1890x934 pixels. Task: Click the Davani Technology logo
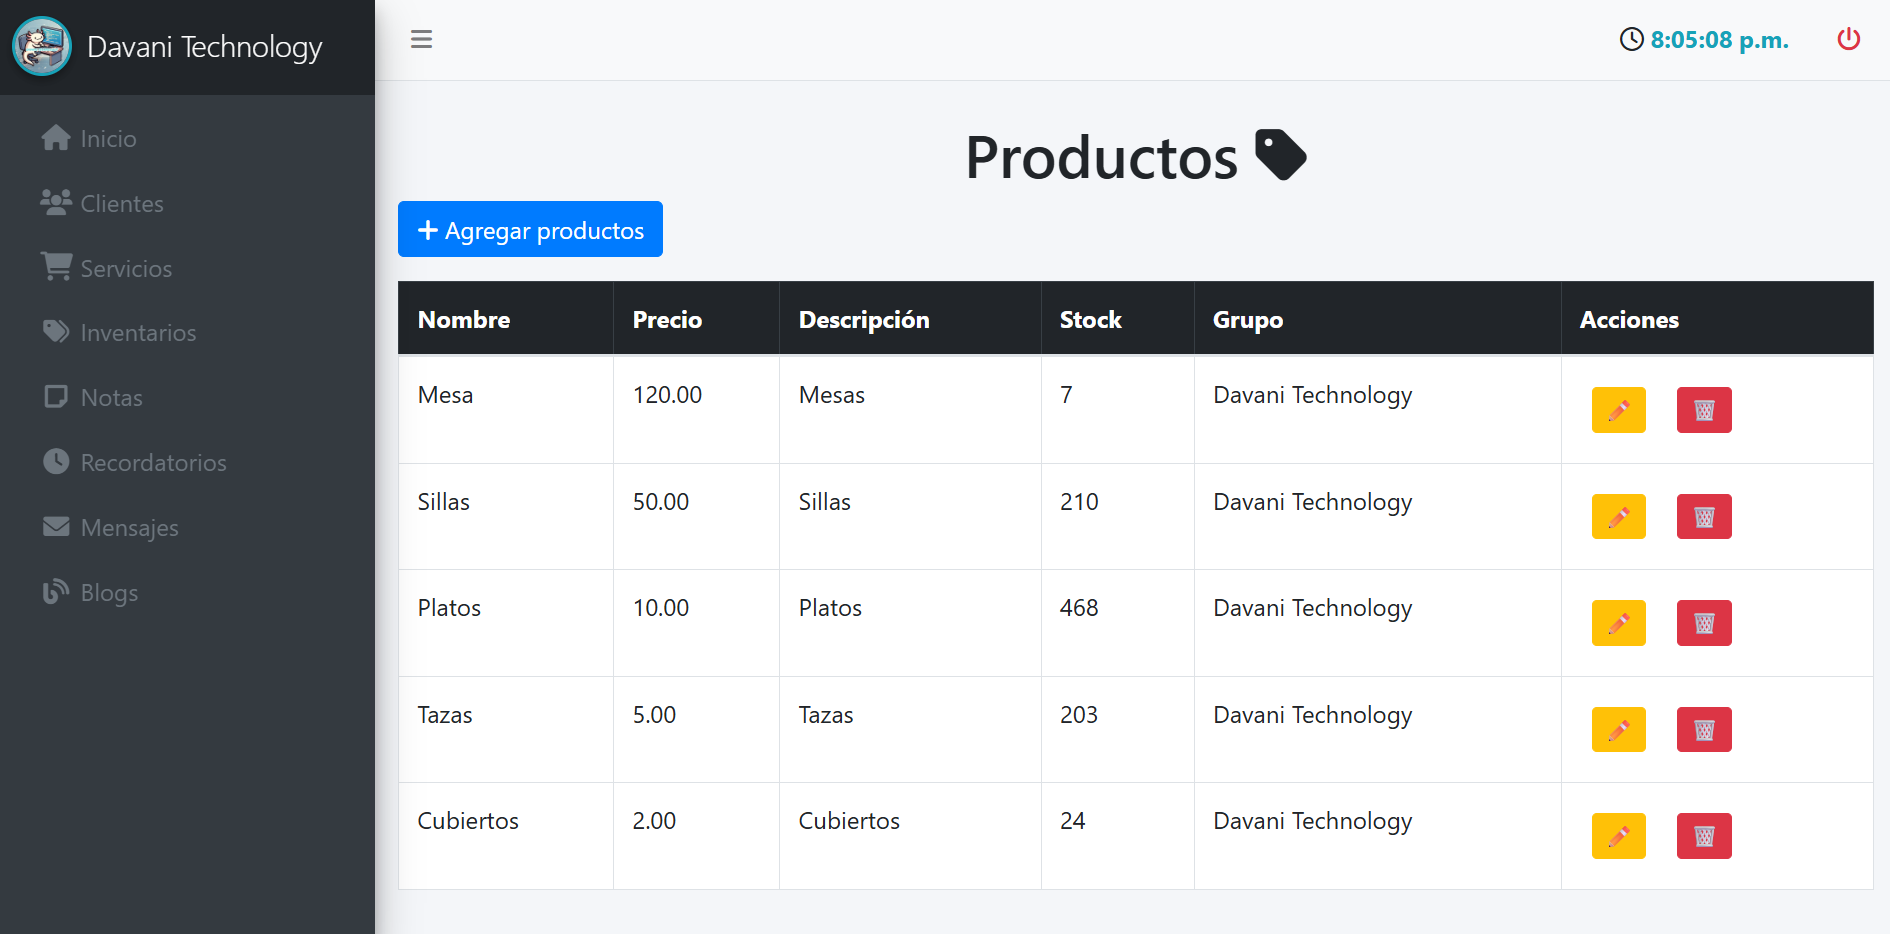tap(42, 46)
